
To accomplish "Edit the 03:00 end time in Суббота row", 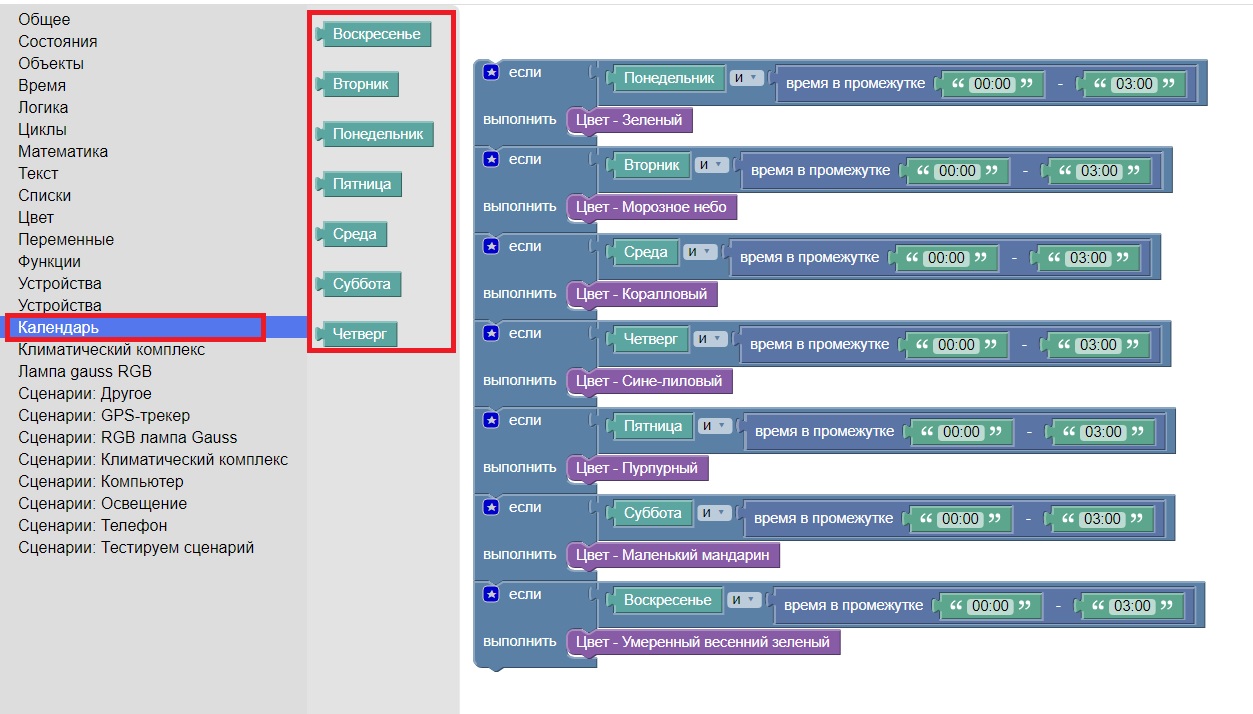I will click(1103, 519).
